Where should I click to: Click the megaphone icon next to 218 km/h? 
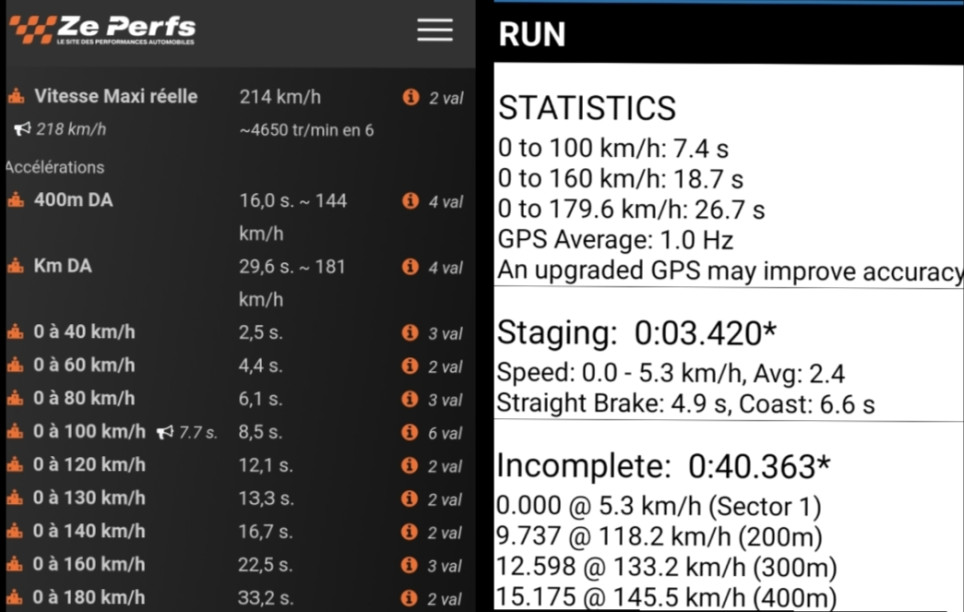click(x=22, y=129)
